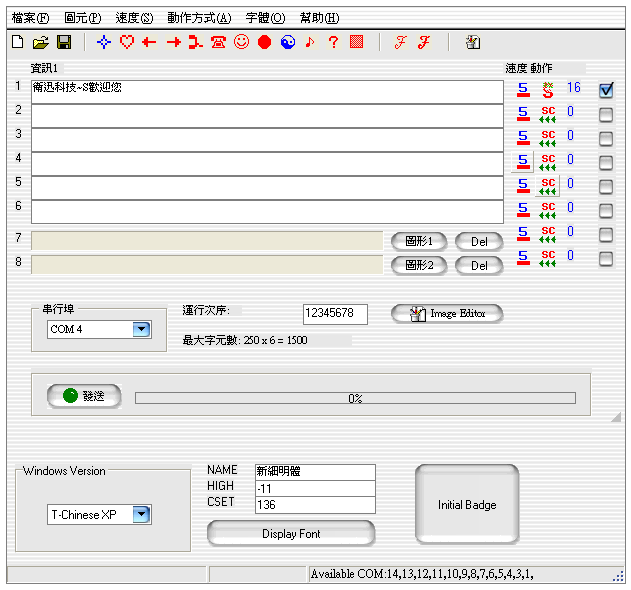
Task: Open the 圖元(P) menu
Action: click(82, 18)
